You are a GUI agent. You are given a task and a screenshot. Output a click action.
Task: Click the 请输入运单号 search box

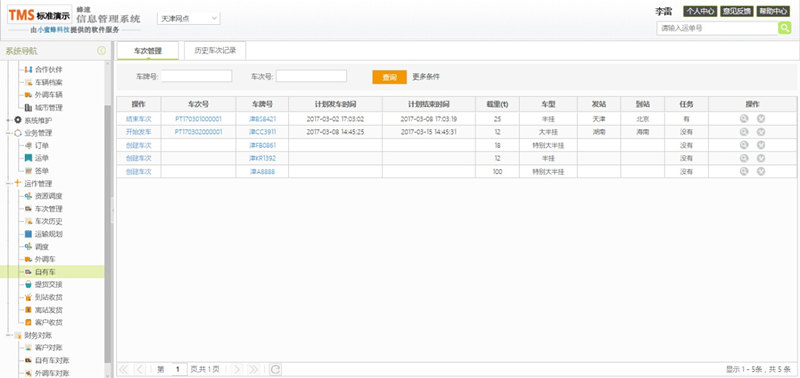[x=717, y=29]
